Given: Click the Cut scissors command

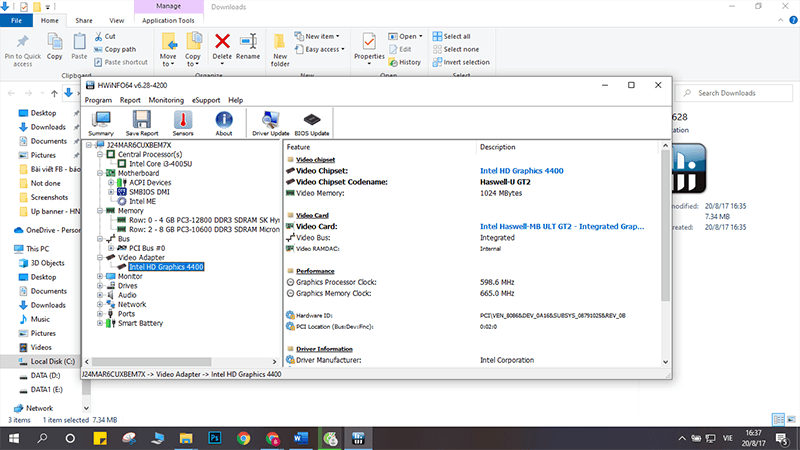Looking at the screenshot, I should 105,36.
